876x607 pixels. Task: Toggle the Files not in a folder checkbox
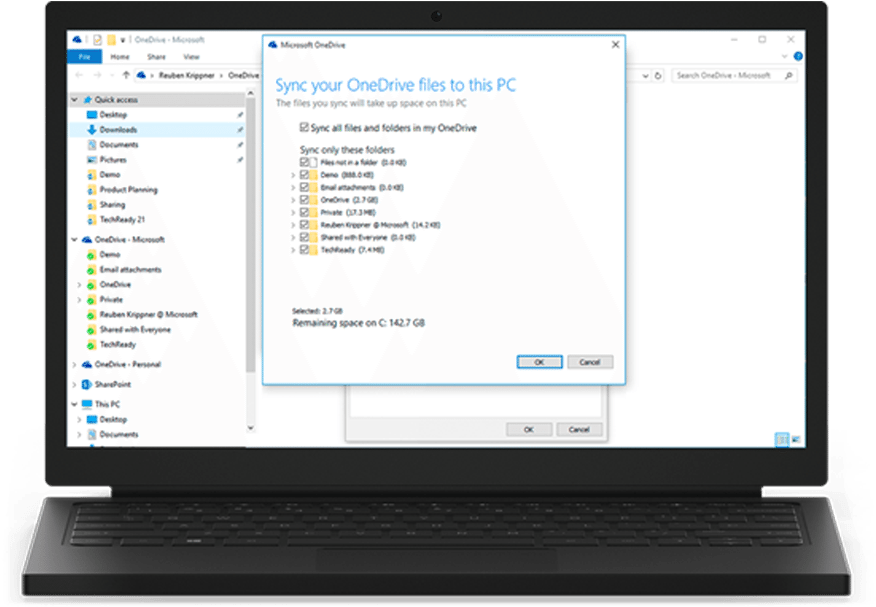point(304,162)
